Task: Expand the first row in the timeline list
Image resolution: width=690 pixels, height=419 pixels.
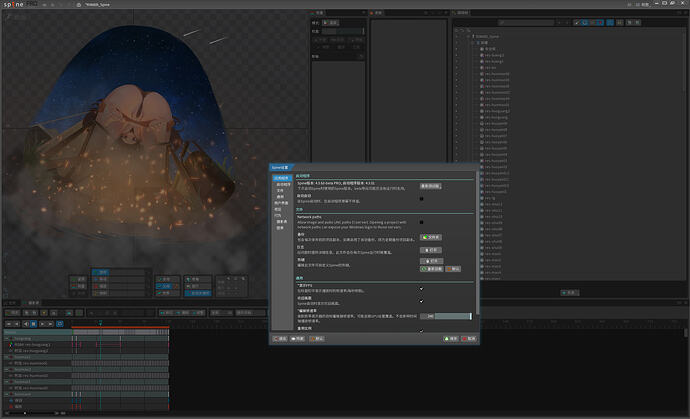Action: (7, 338)
